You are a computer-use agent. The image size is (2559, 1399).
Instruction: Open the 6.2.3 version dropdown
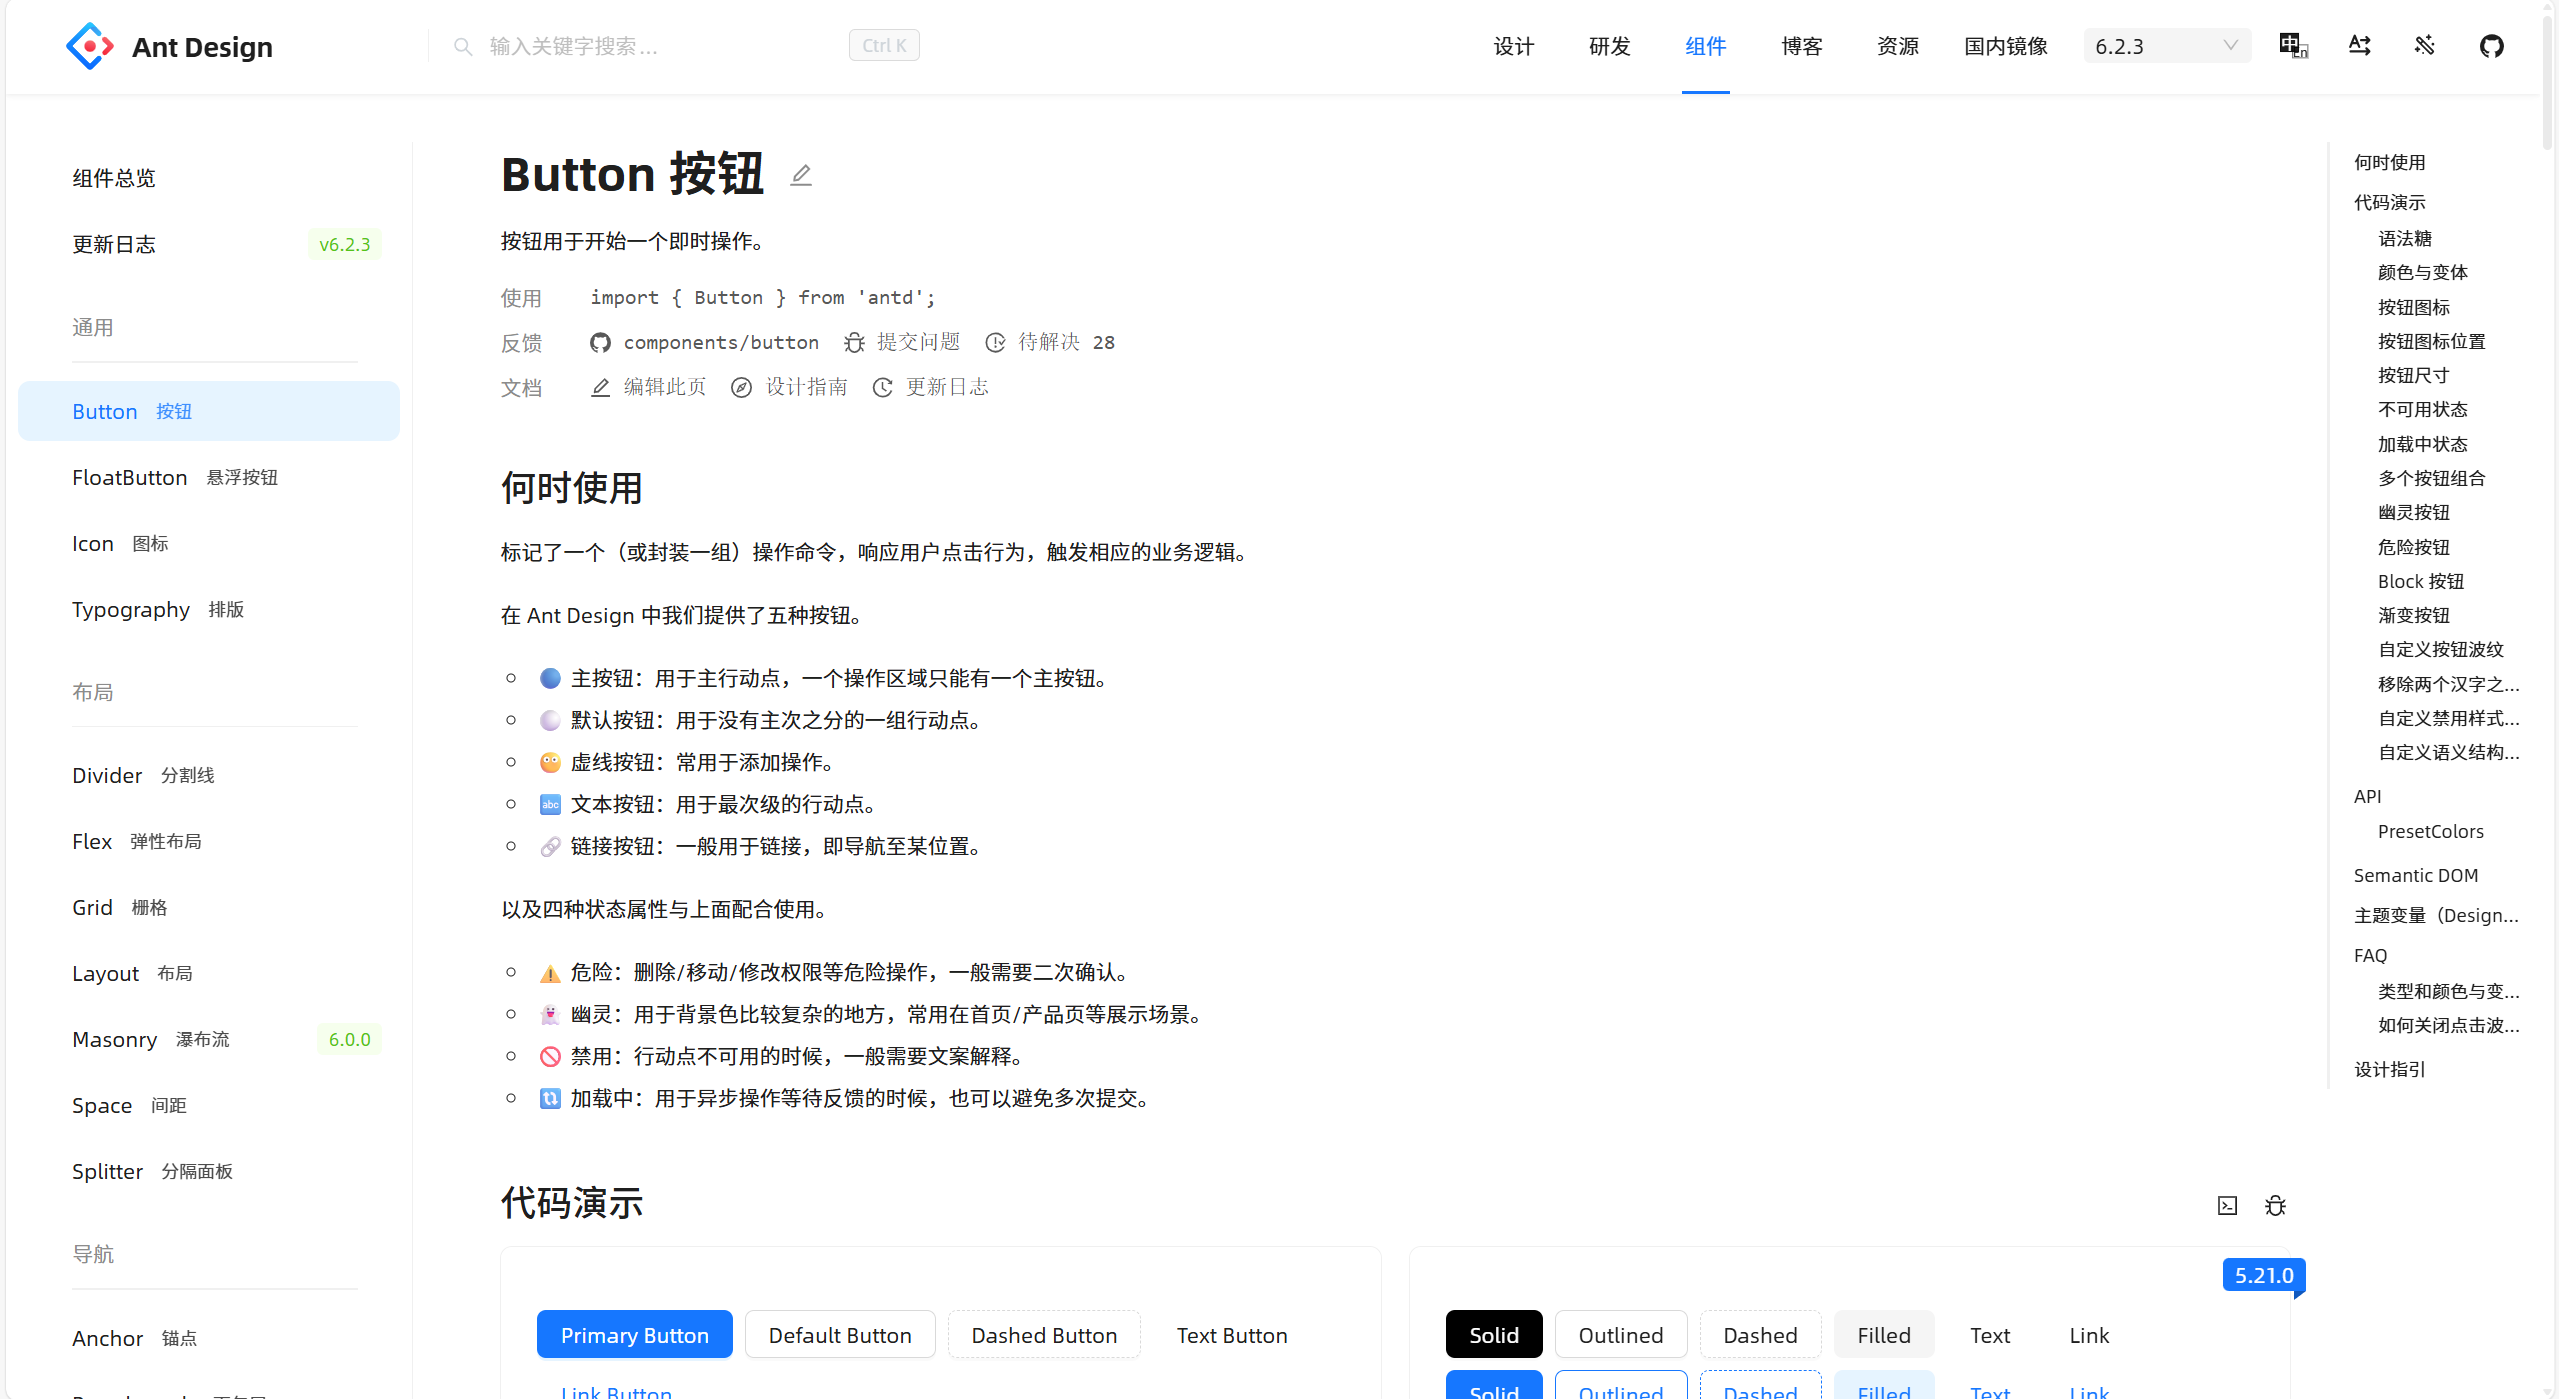click(2166, 46)
